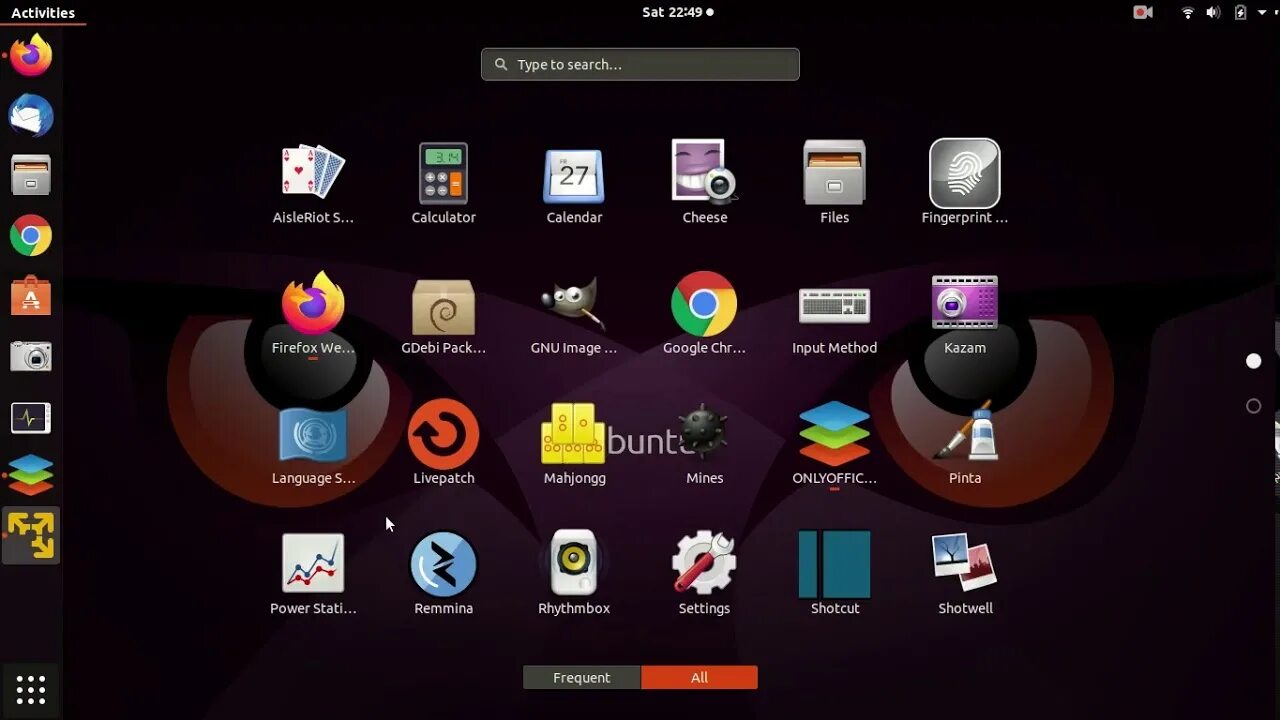Image resolution: width=1280 pixels, height=720 pixels.
Task: Click the Type to search field
Action: click(x=640, y=64)
